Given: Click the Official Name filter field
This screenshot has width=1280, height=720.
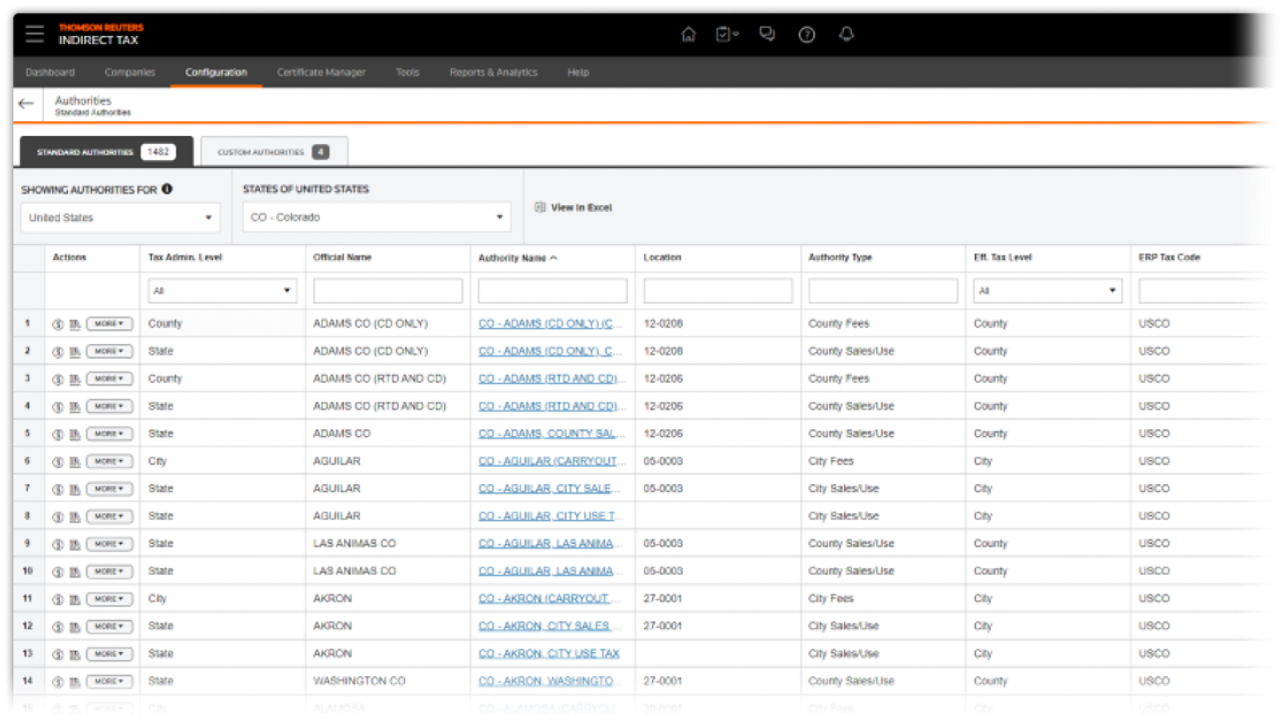Looking at the screenshot, I should 388,291.
